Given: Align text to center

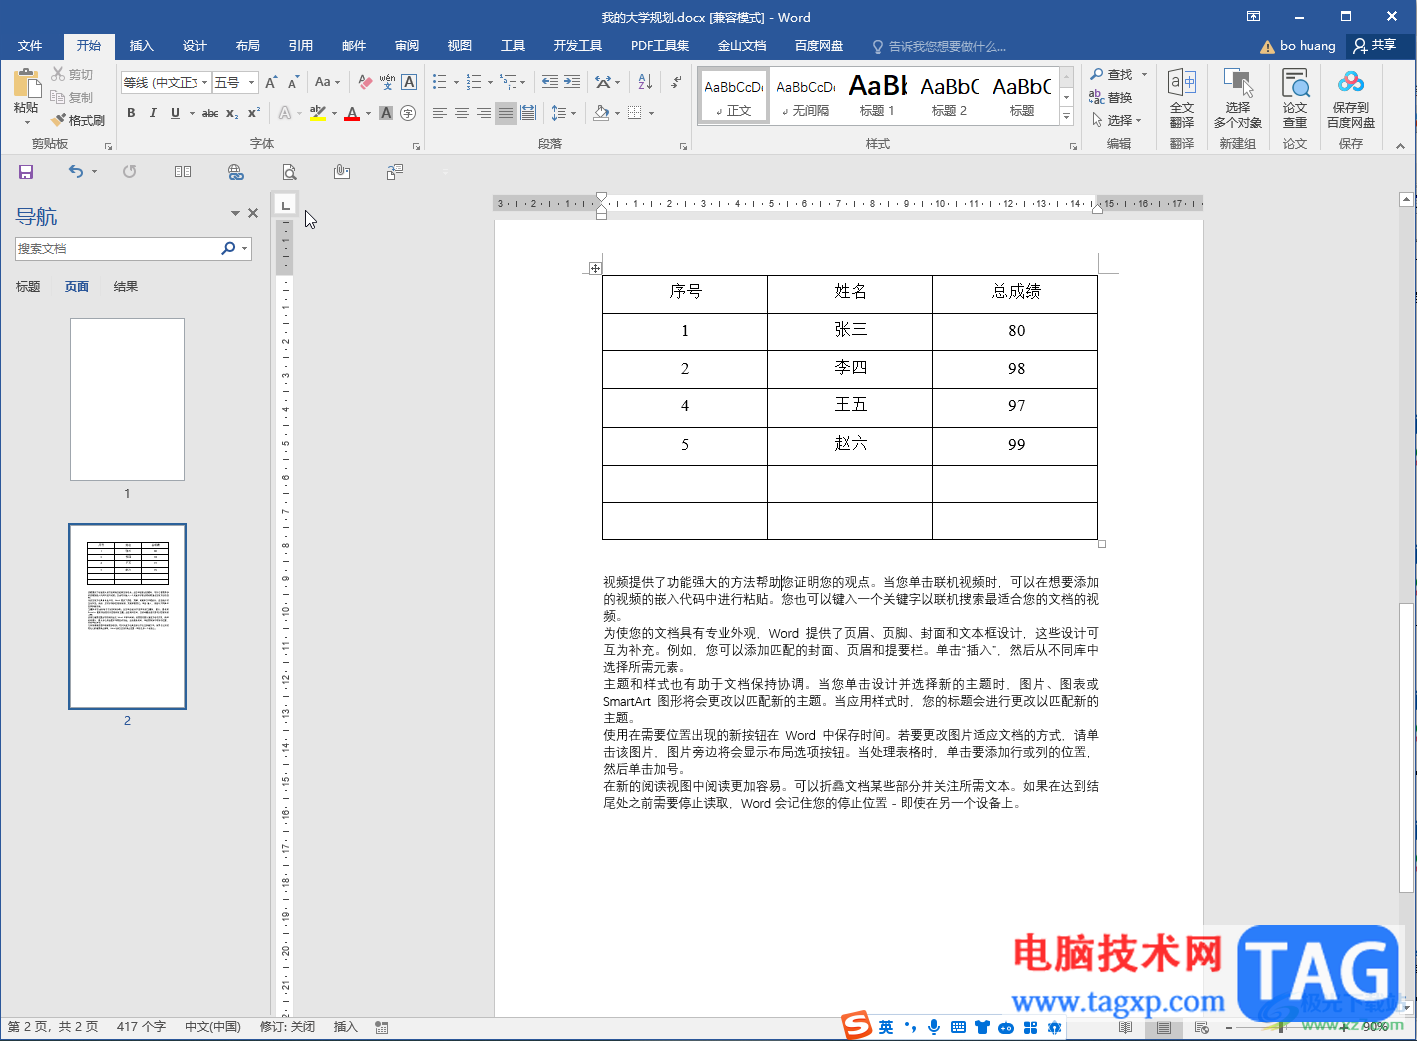Looking at the screenshot, I should [x=462, y=113].
